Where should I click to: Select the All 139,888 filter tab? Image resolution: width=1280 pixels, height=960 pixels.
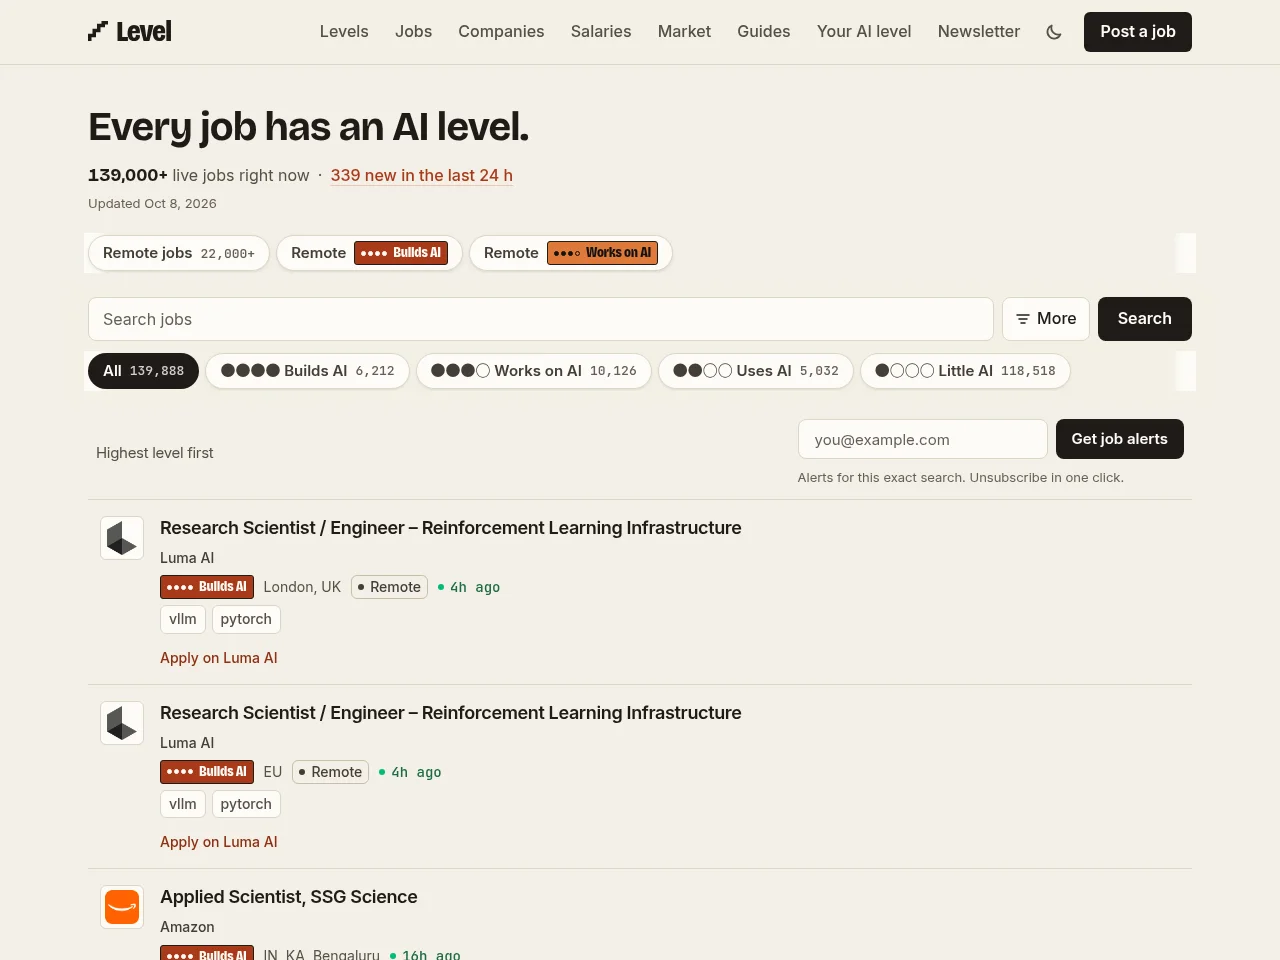click(144, 371)
